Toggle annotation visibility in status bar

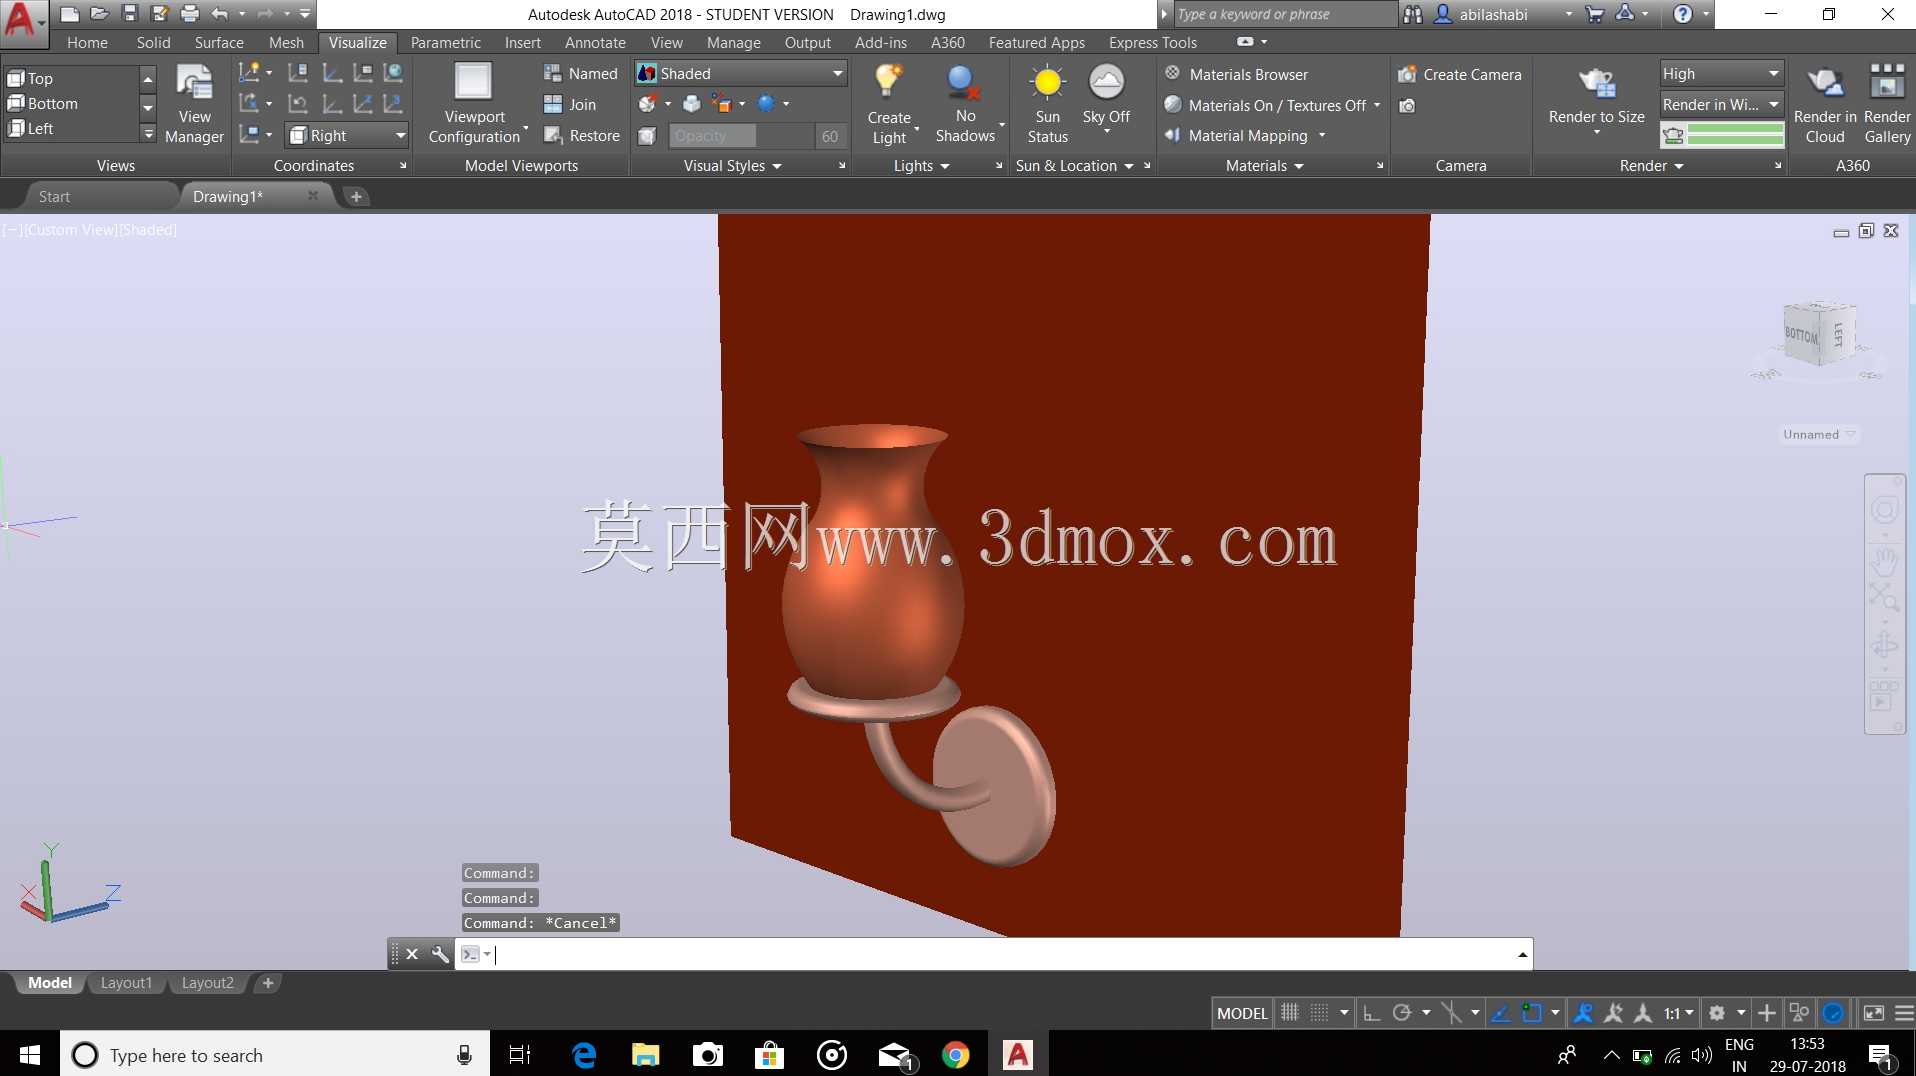click(x=1583, y=1013)
